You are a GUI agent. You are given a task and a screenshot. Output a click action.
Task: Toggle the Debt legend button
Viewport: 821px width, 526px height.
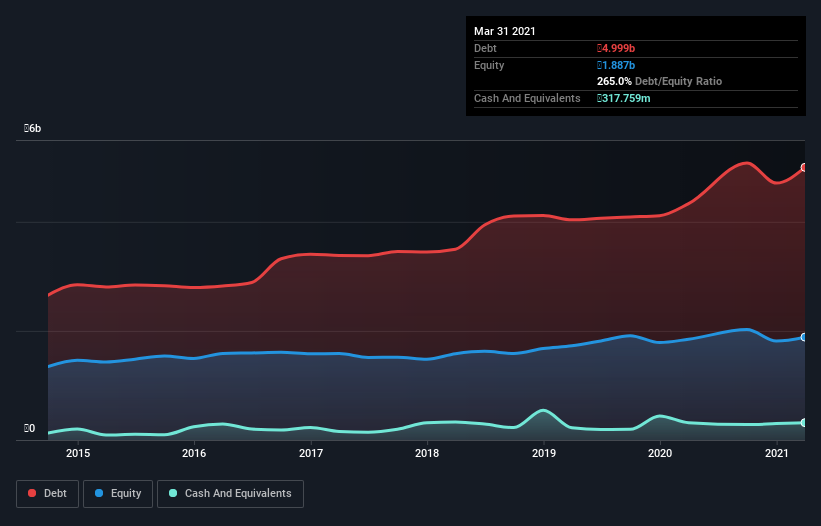tap(47, 494)
